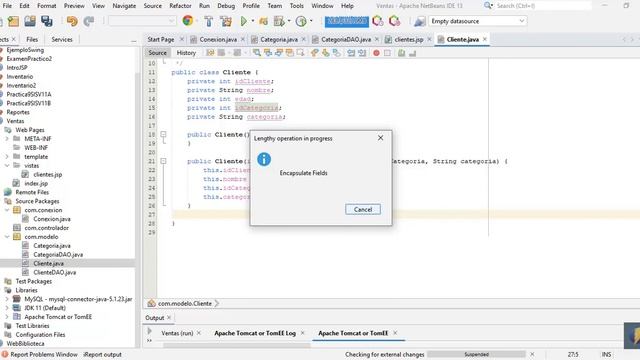The width and height of the screenshot is (640, 360).
Task: Click the Comment editor toolbar icon
Action: pos(402,53)
